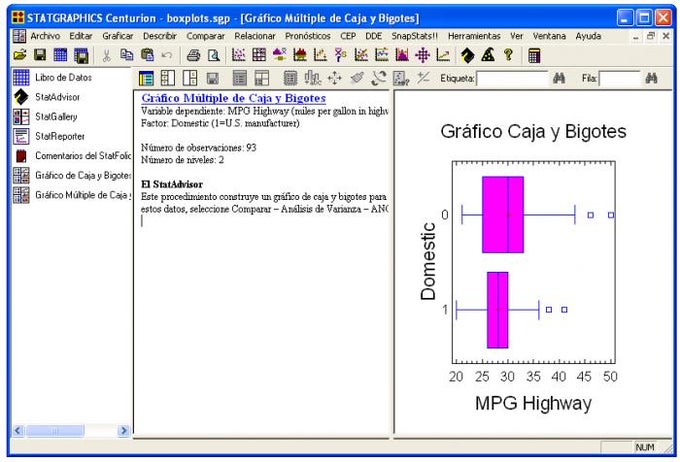This screenshot has width=680, height=462.
Task: Open the Ayuda menu
Action: coord(588,36)
